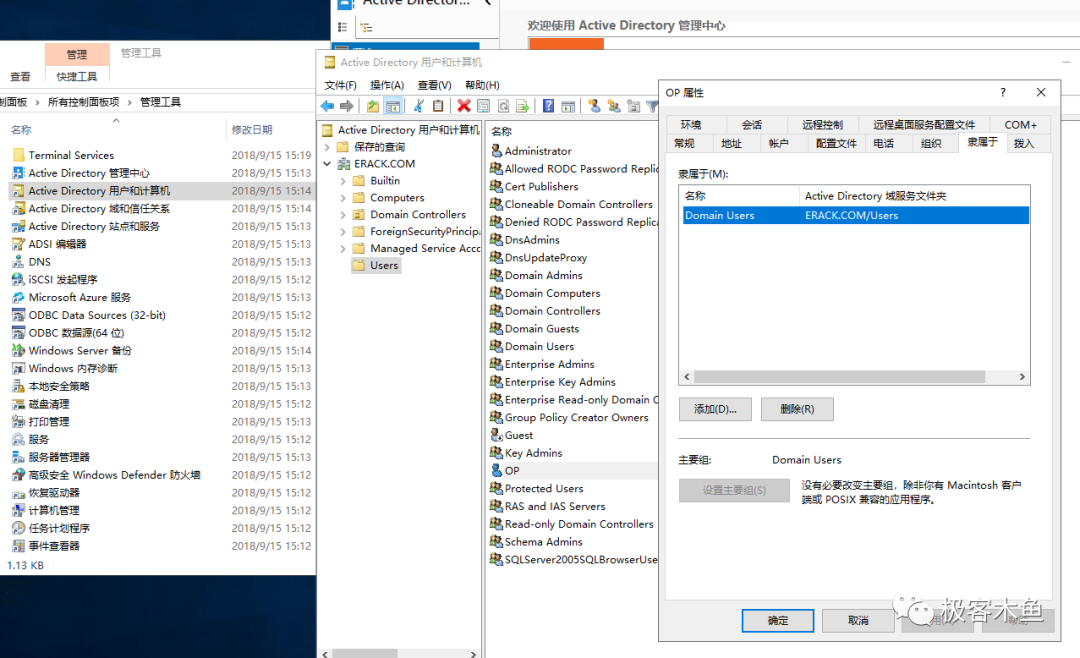Expand Builtin tree node
The image size is (1080, 658).
point(343,181)
